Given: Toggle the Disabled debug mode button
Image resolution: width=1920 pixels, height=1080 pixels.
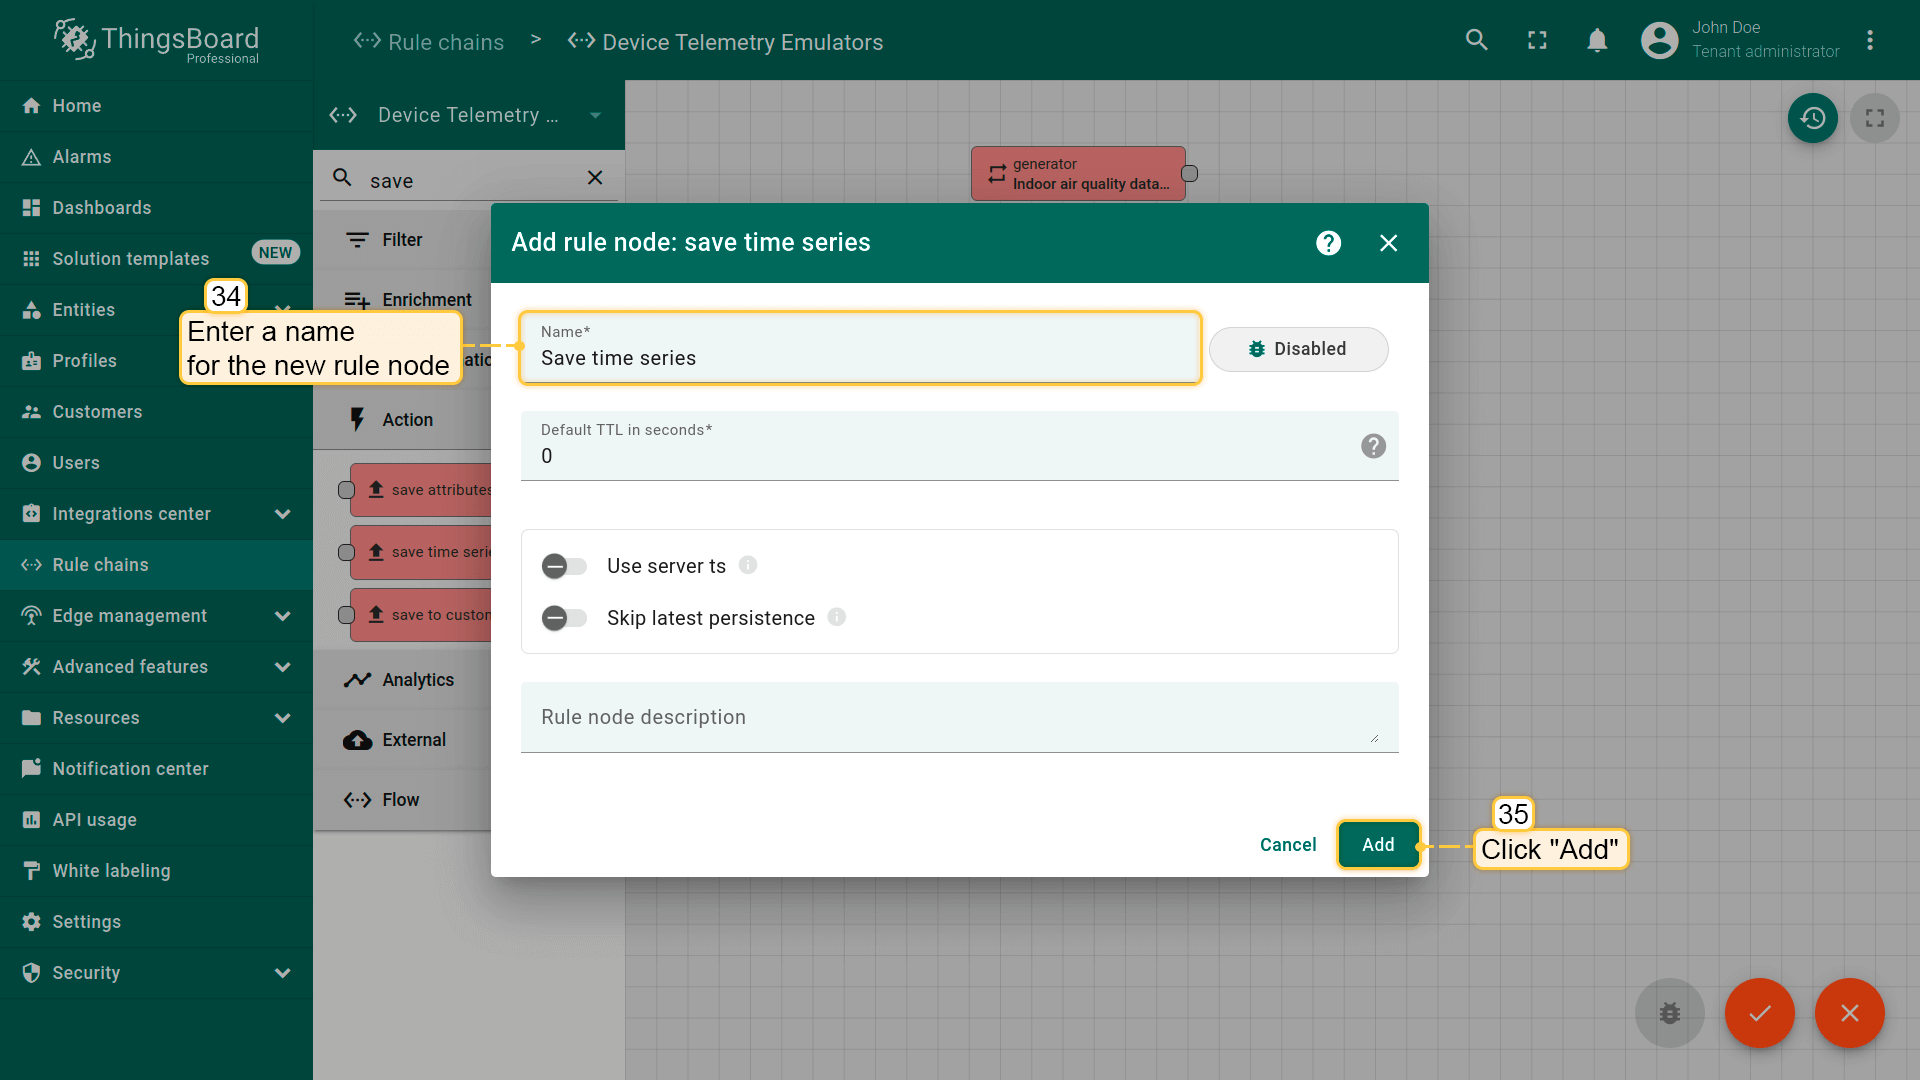Looking at the screenshot, I should [1298, 349].
